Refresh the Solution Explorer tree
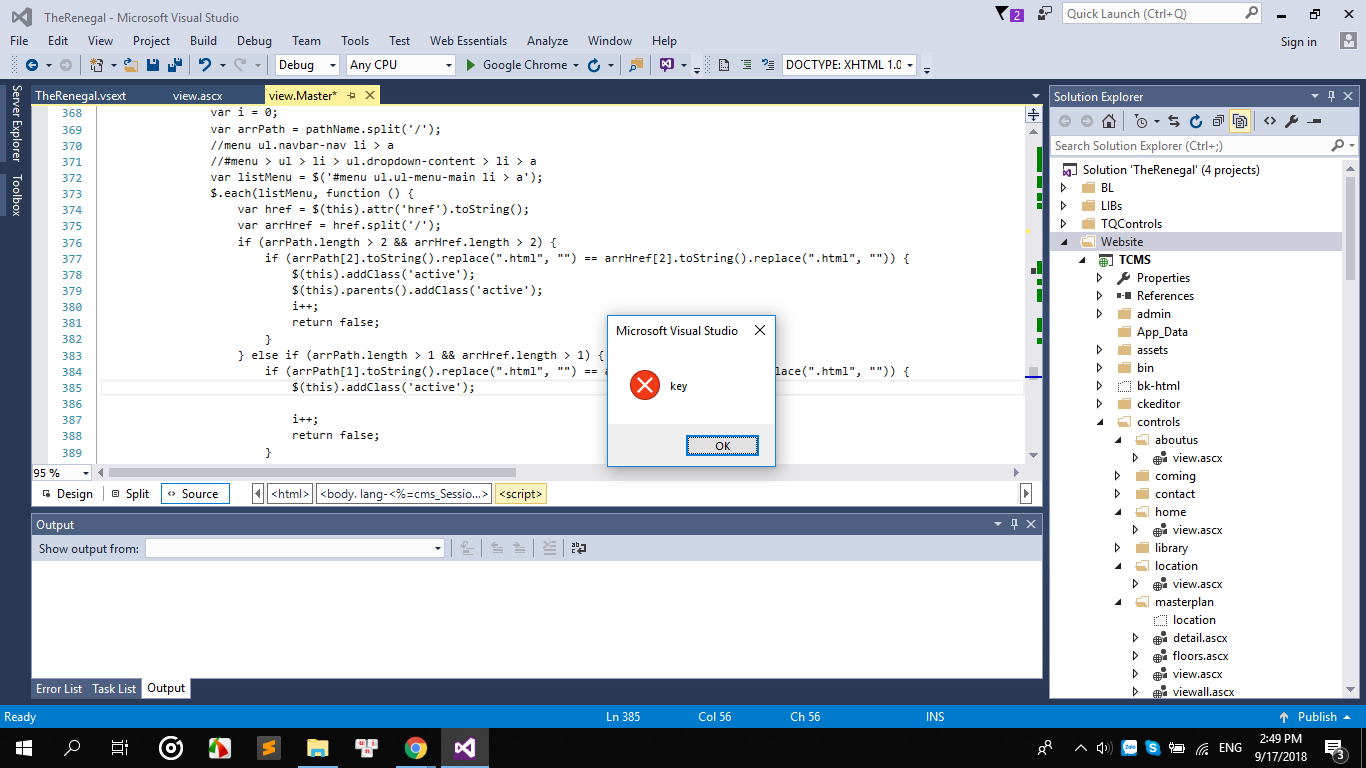The height and width of the screenshot is (768, 1366). (x=1196, y=121)
